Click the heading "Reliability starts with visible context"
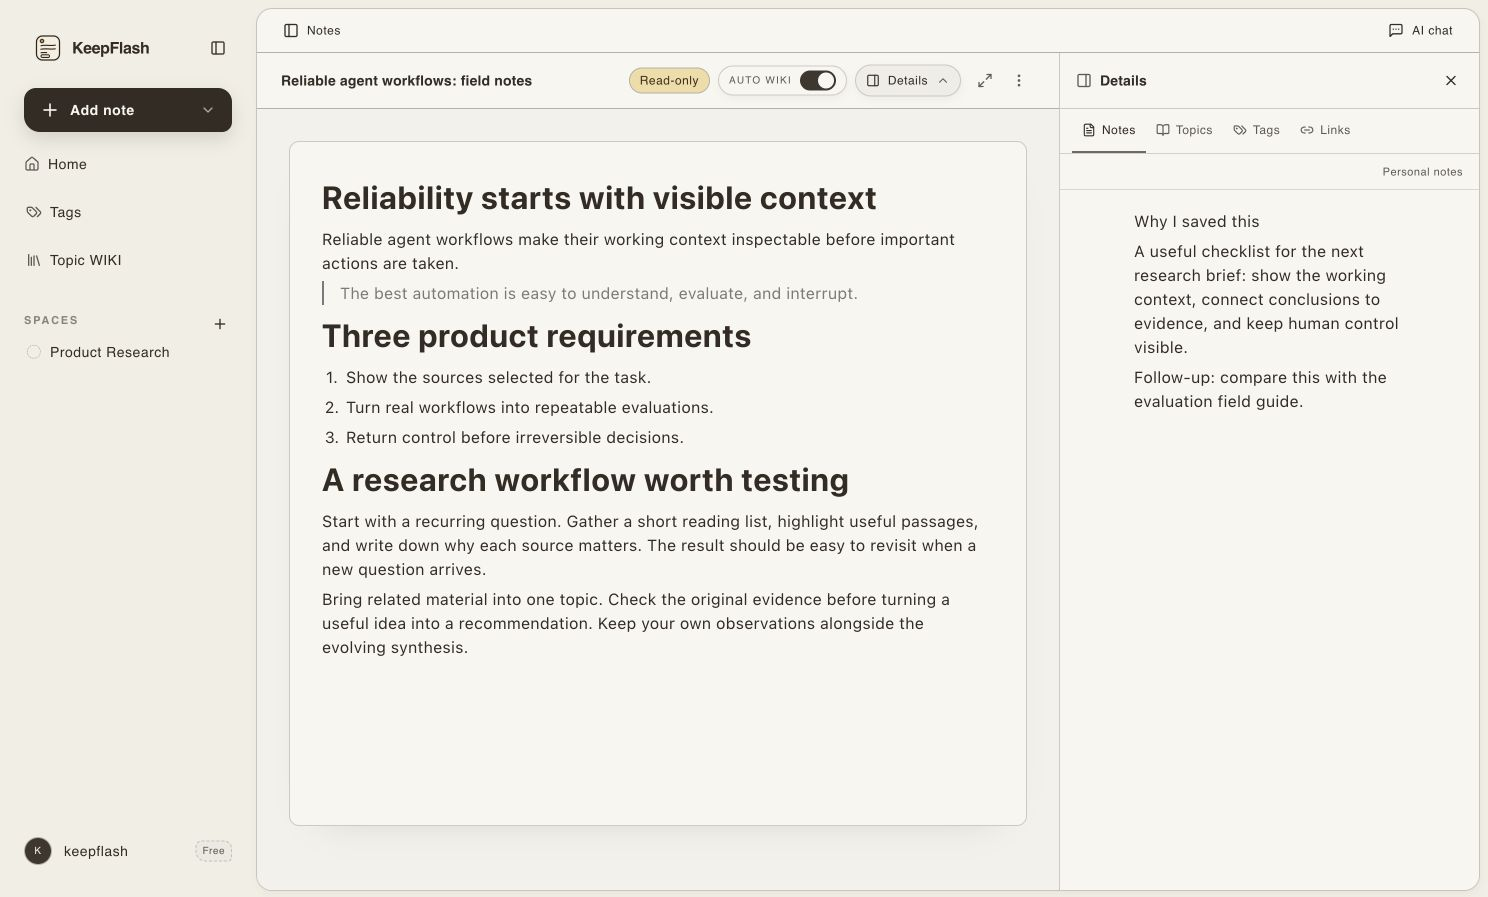Viewport: 1488px width, 897px height. (599, 198)
